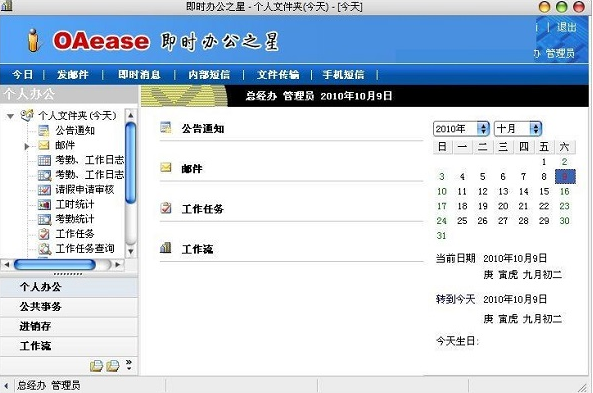Click the 邮件 envelope icon in main panel
The image size is (593, 393).
[x=166, y=168]
